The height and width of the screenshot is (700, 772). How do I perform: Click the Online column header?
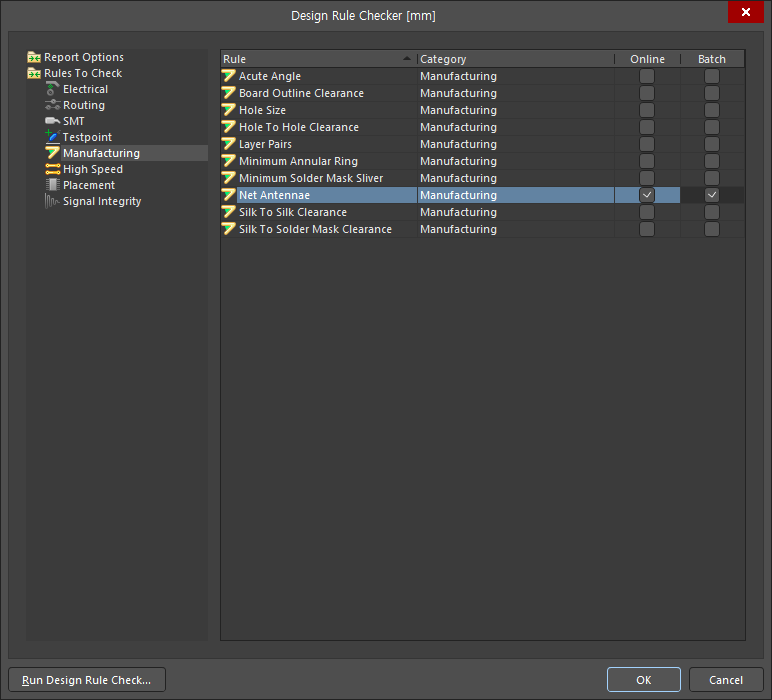647,59
